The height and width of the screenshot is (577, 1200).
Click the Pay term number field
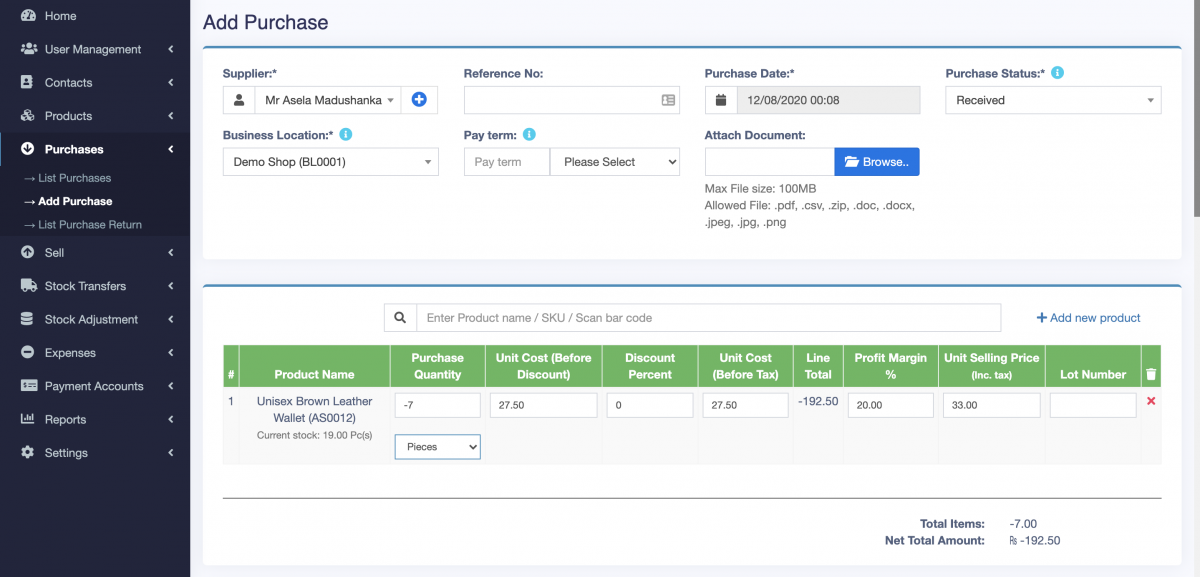click(507, 162)
